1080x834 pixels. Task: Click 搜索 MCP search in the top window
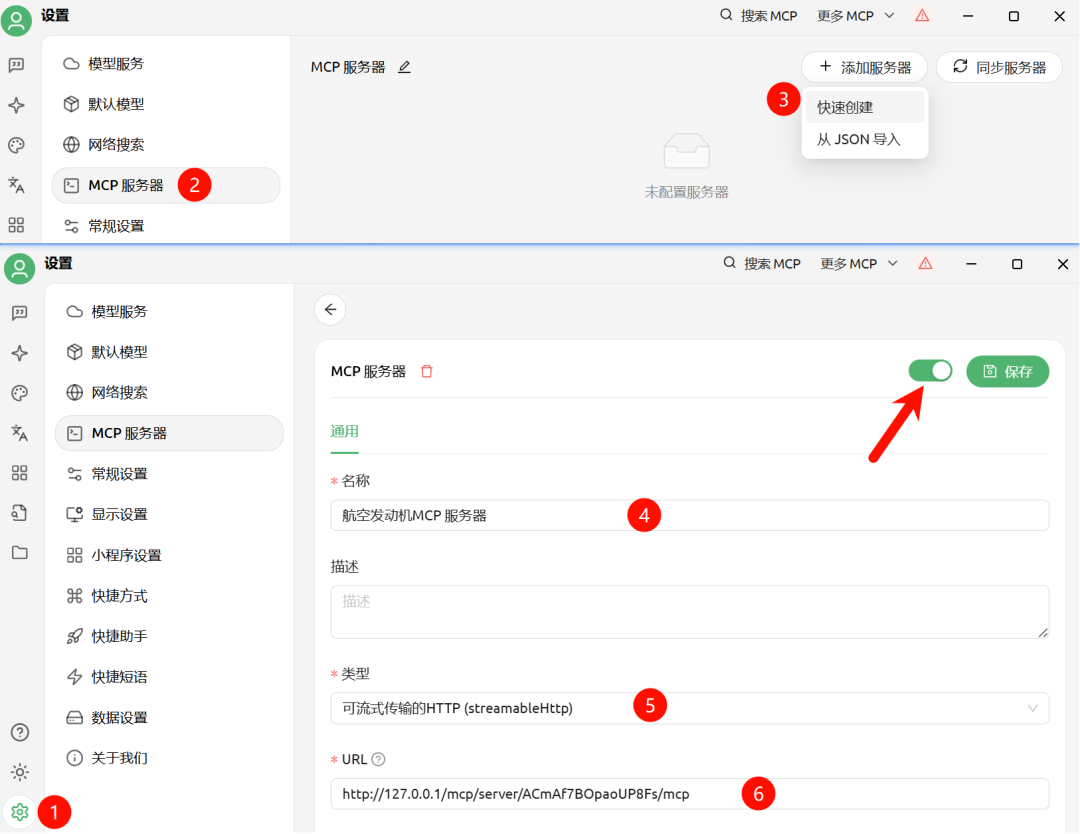coord(758,16)
